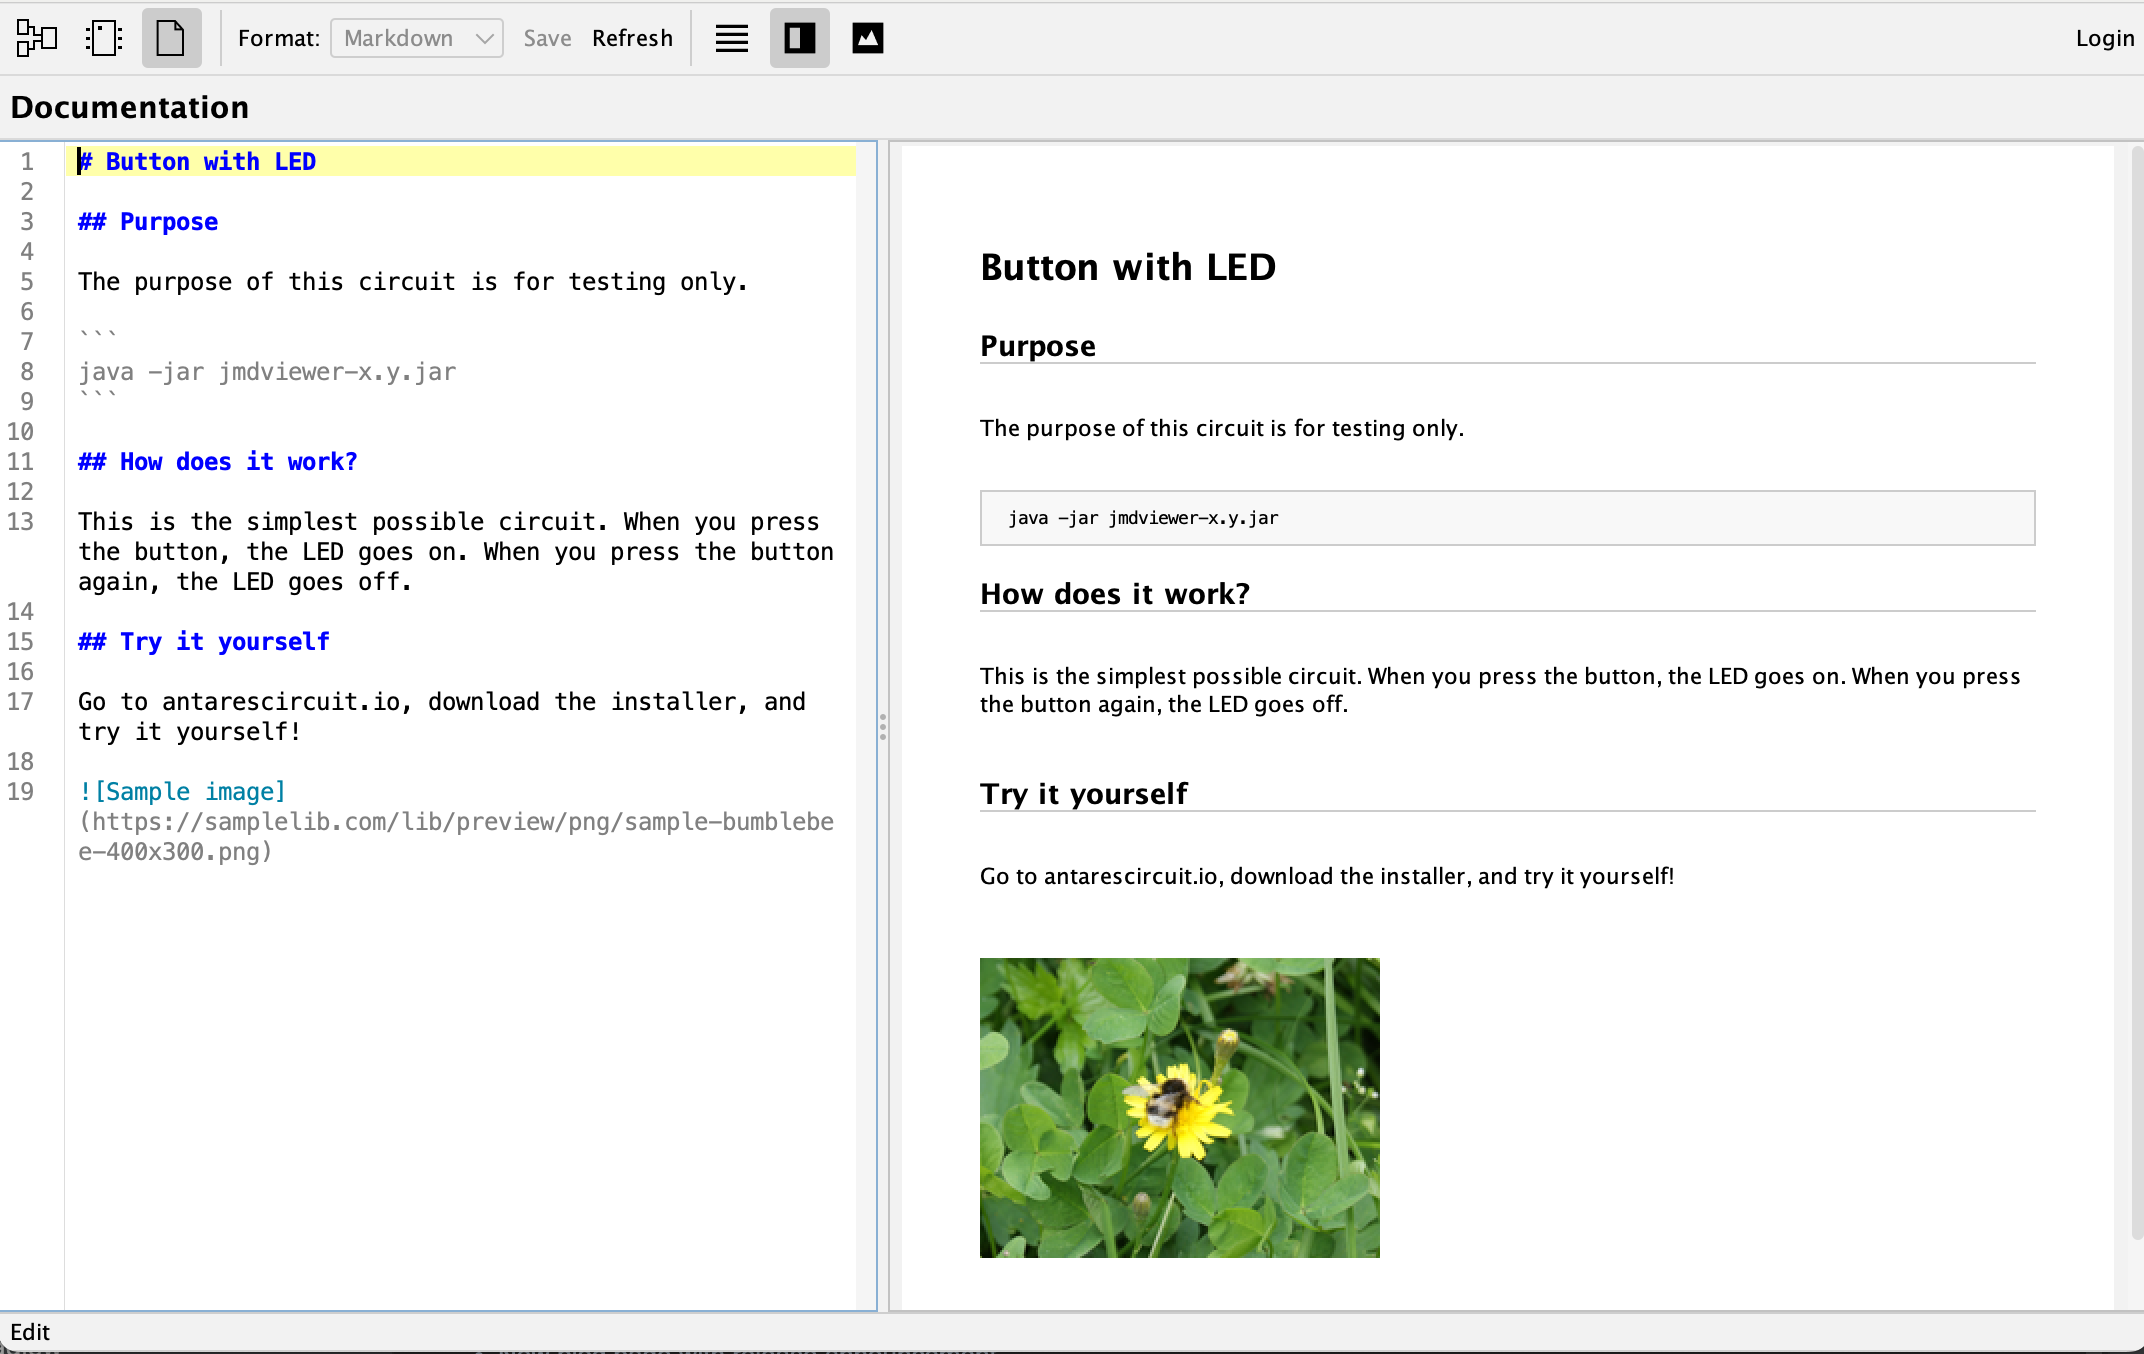This screenshot has height=1354, width=2144.
Task: Click '![Sample image]' markdown link text
Action: [x=182, y=791]
